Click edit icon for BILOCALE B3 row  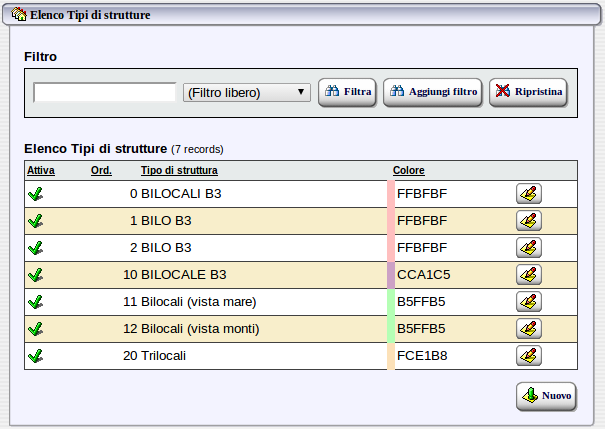click(529, 274)
